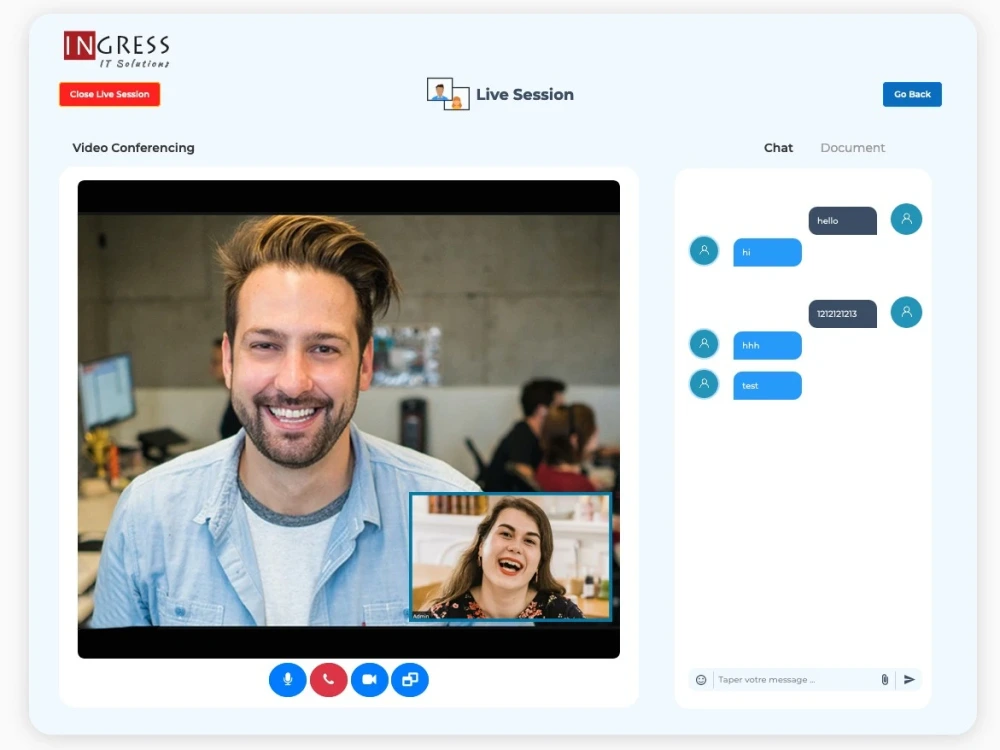The width and height of the screenshot is (1000, 750).
Task: Click avatar next to "1212121213" message
Action: click(906, 312)
